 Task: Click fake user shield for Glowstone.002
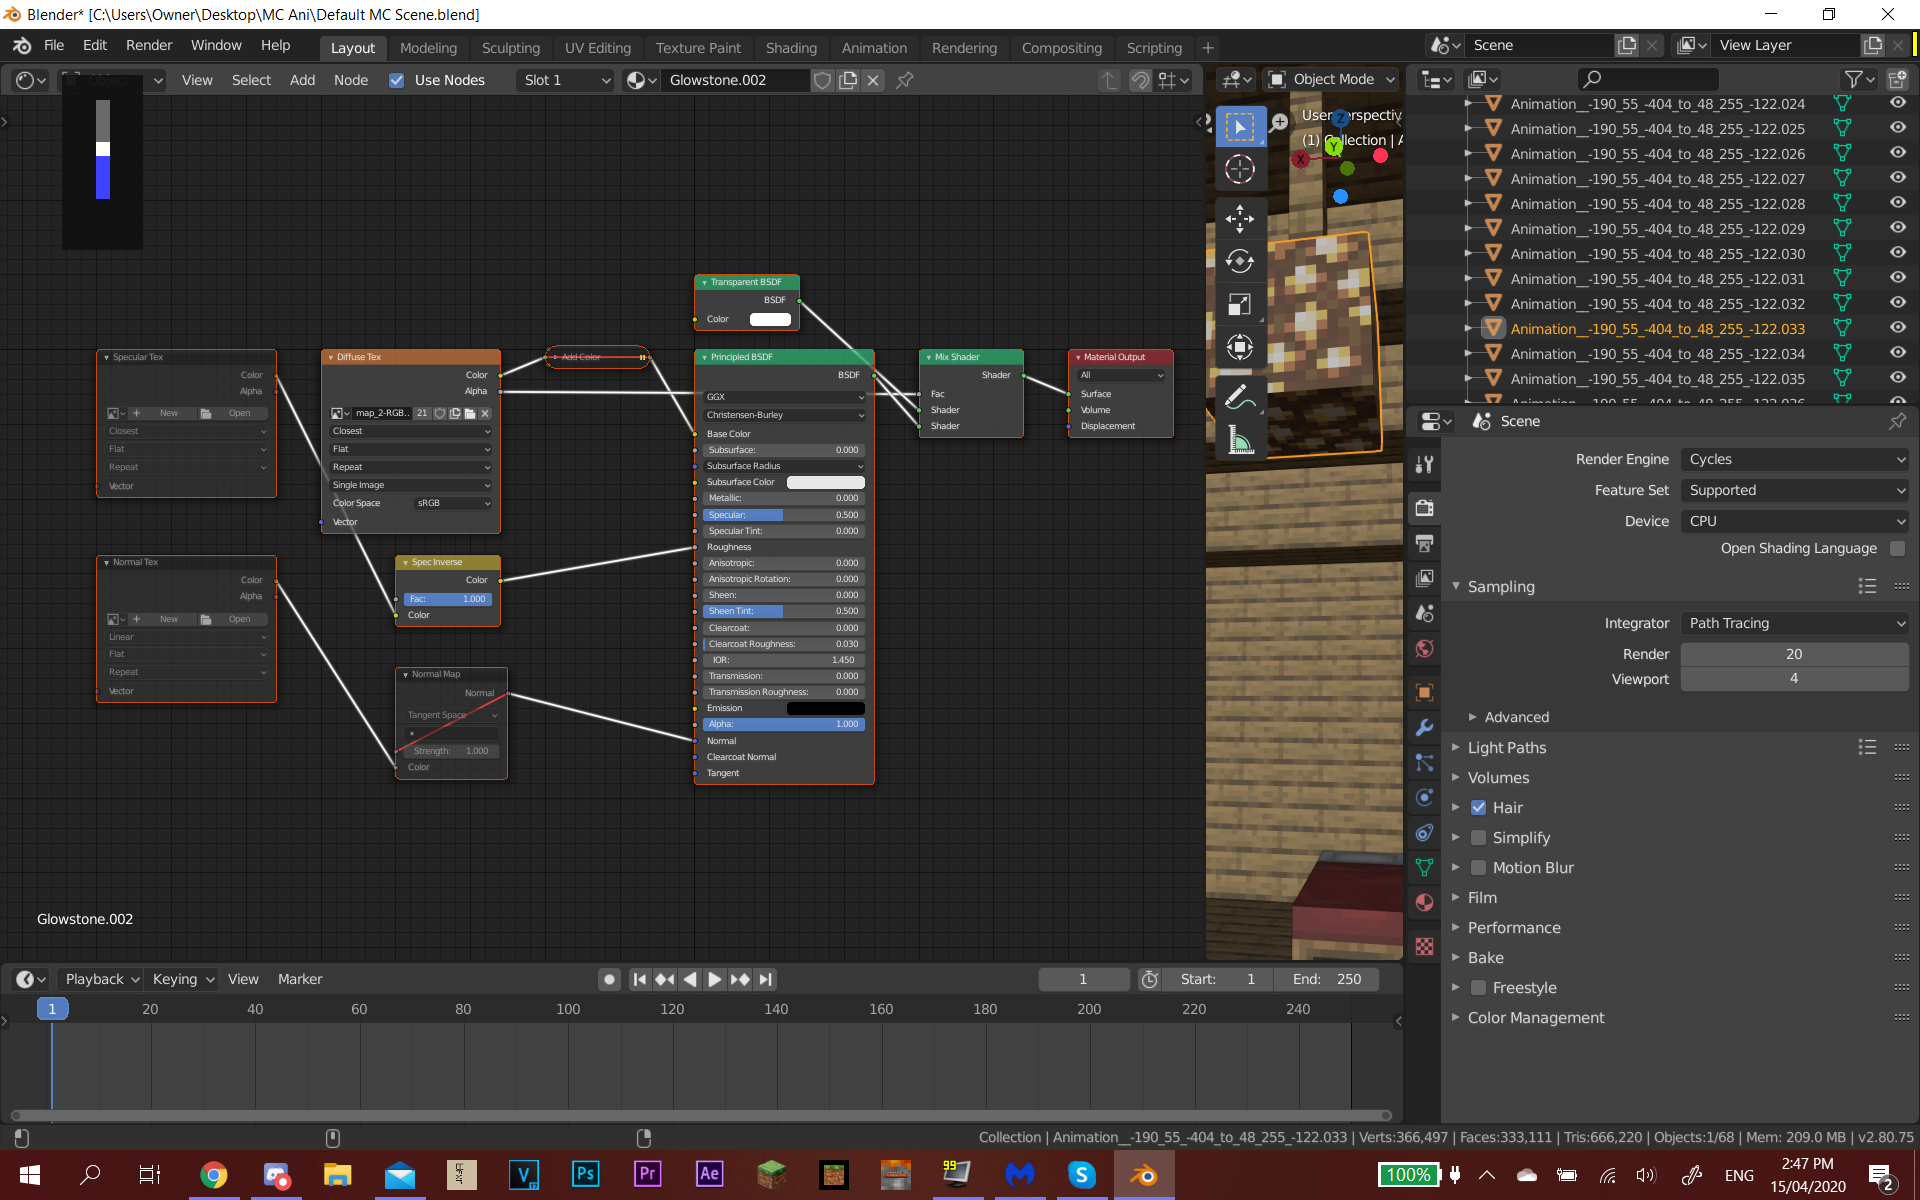point(822,80)
